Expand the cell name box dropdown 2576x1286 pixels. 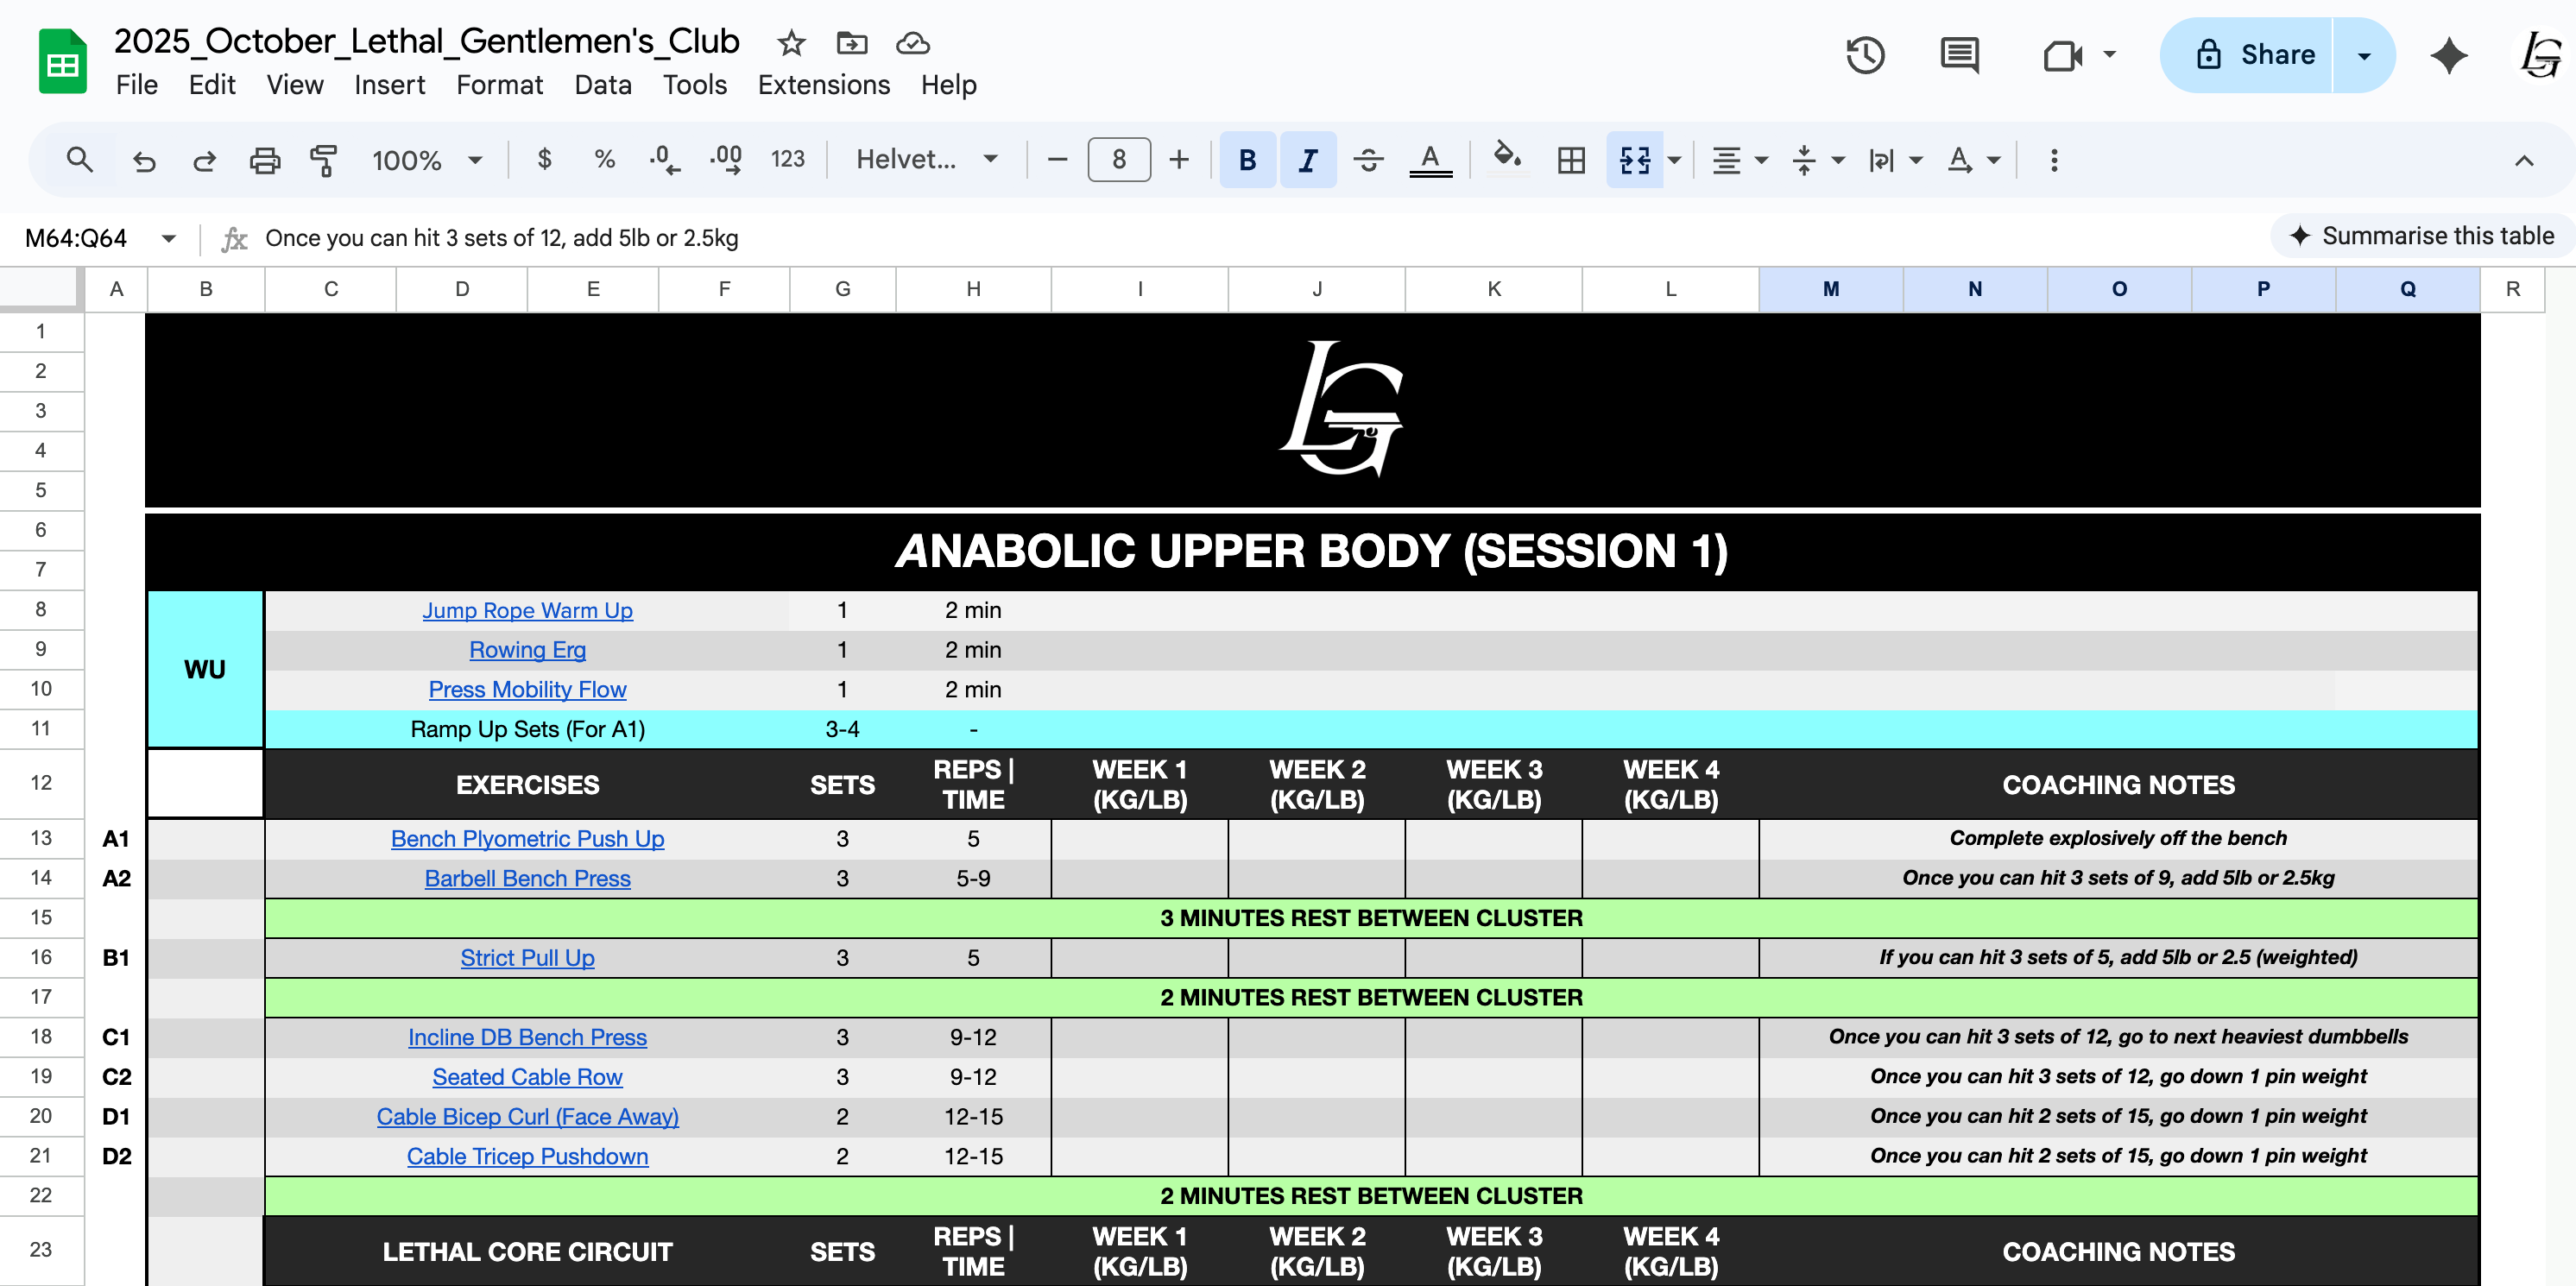tap(169, 238)
